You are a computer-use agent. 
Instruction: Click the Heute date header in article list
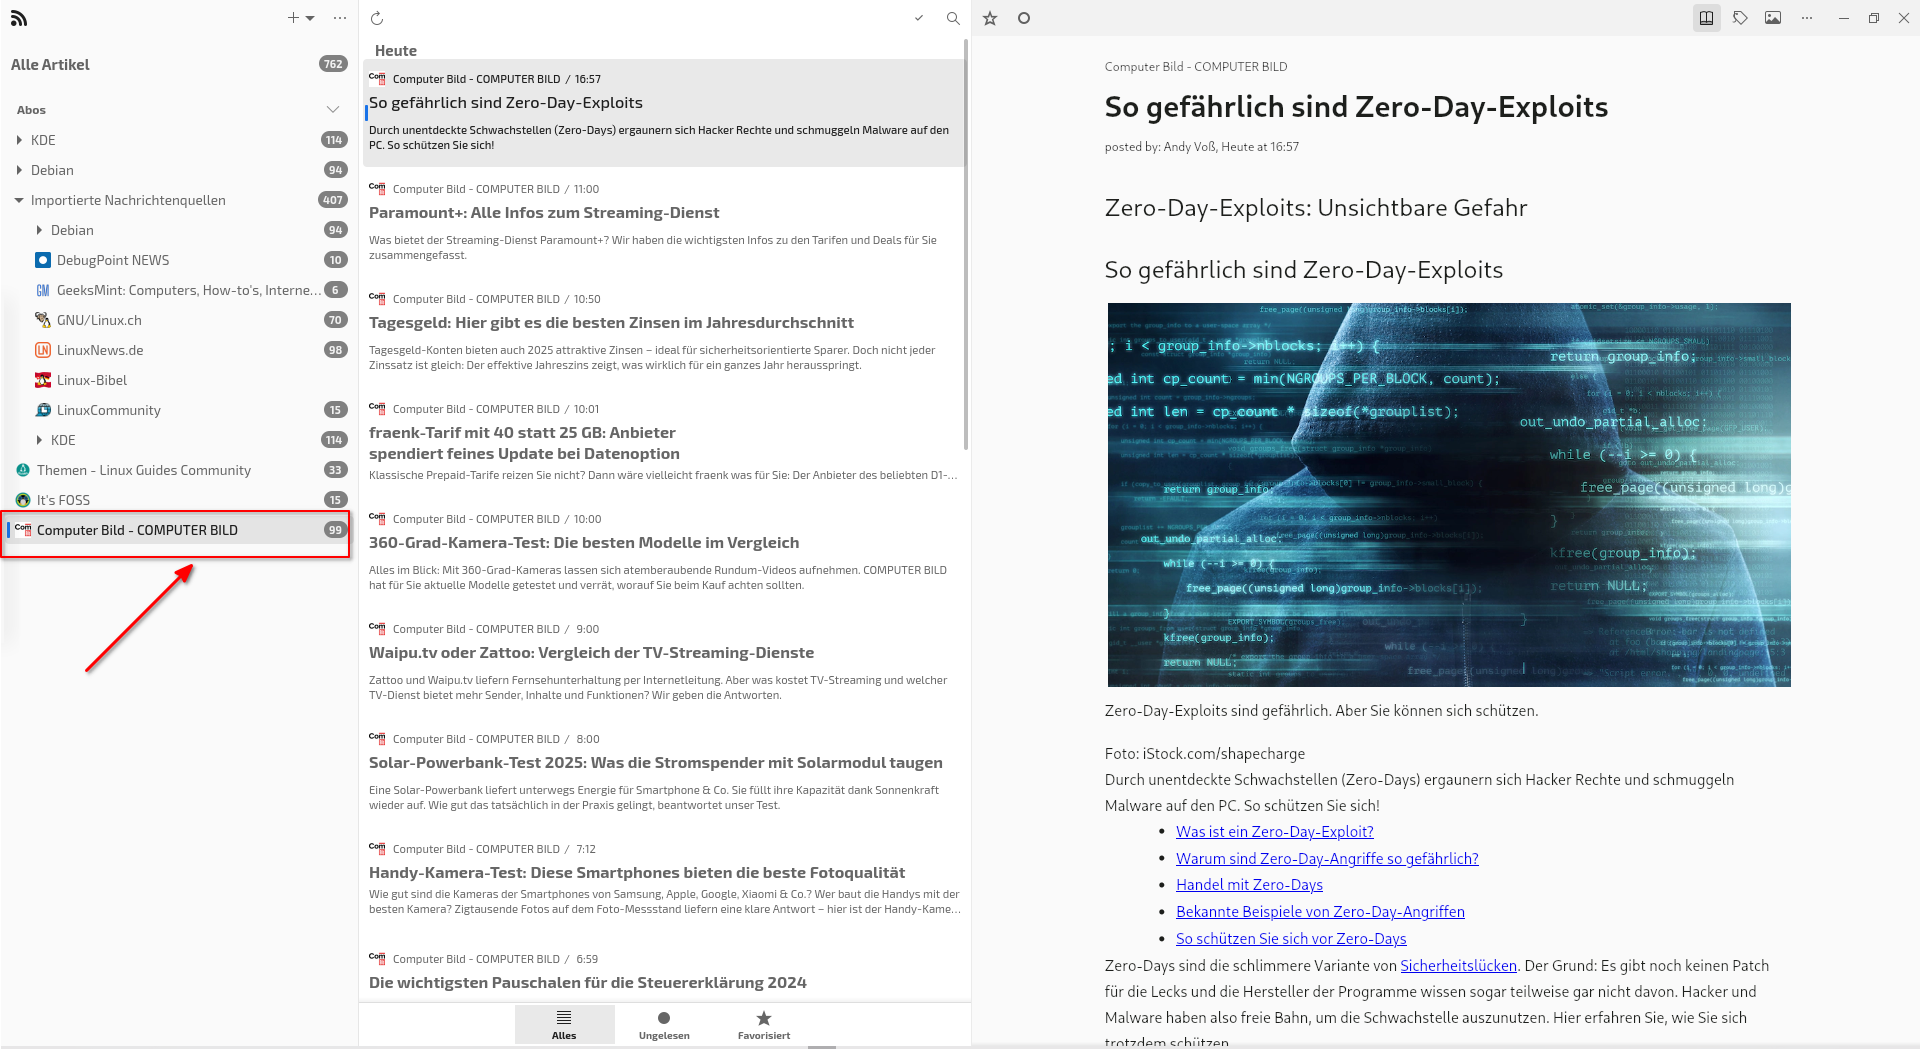(x=396, y=51)
